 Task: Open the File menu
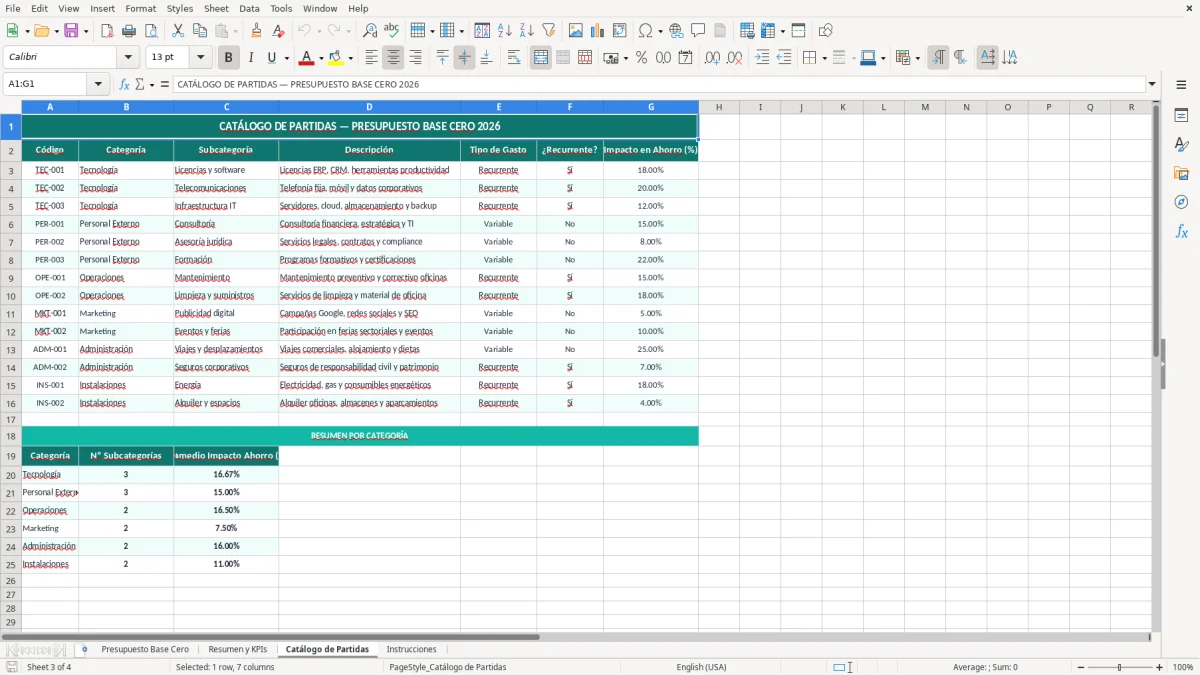click(12, 8)
